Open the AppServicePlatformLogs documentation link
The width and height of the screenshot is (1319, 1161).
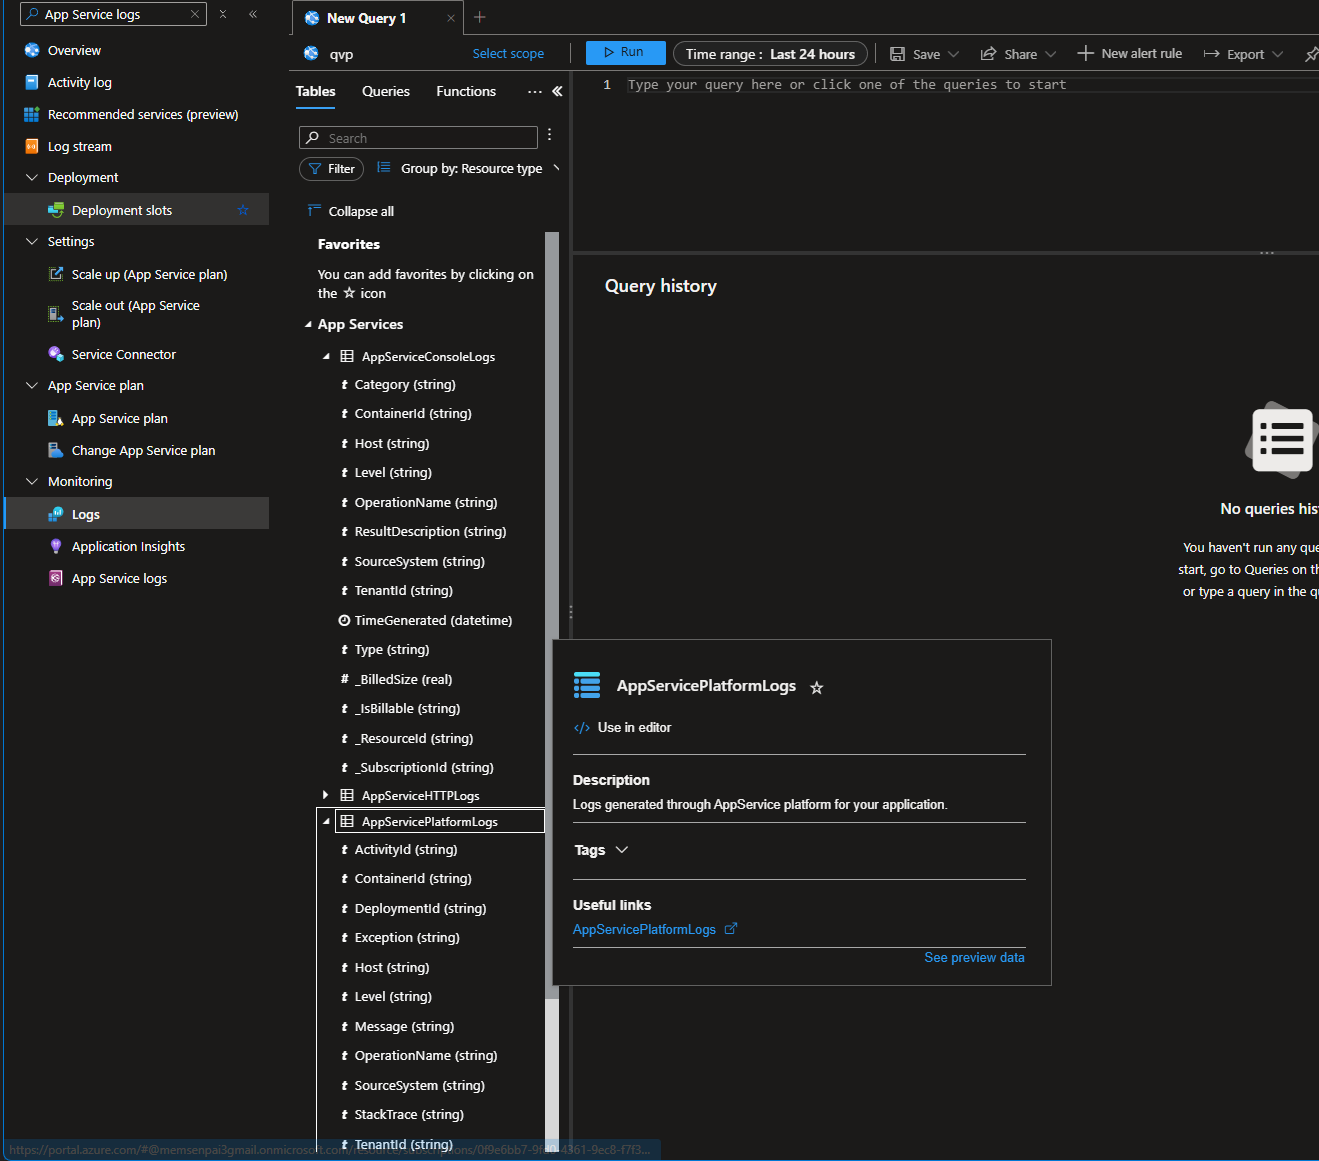click(x=655, y=929)
